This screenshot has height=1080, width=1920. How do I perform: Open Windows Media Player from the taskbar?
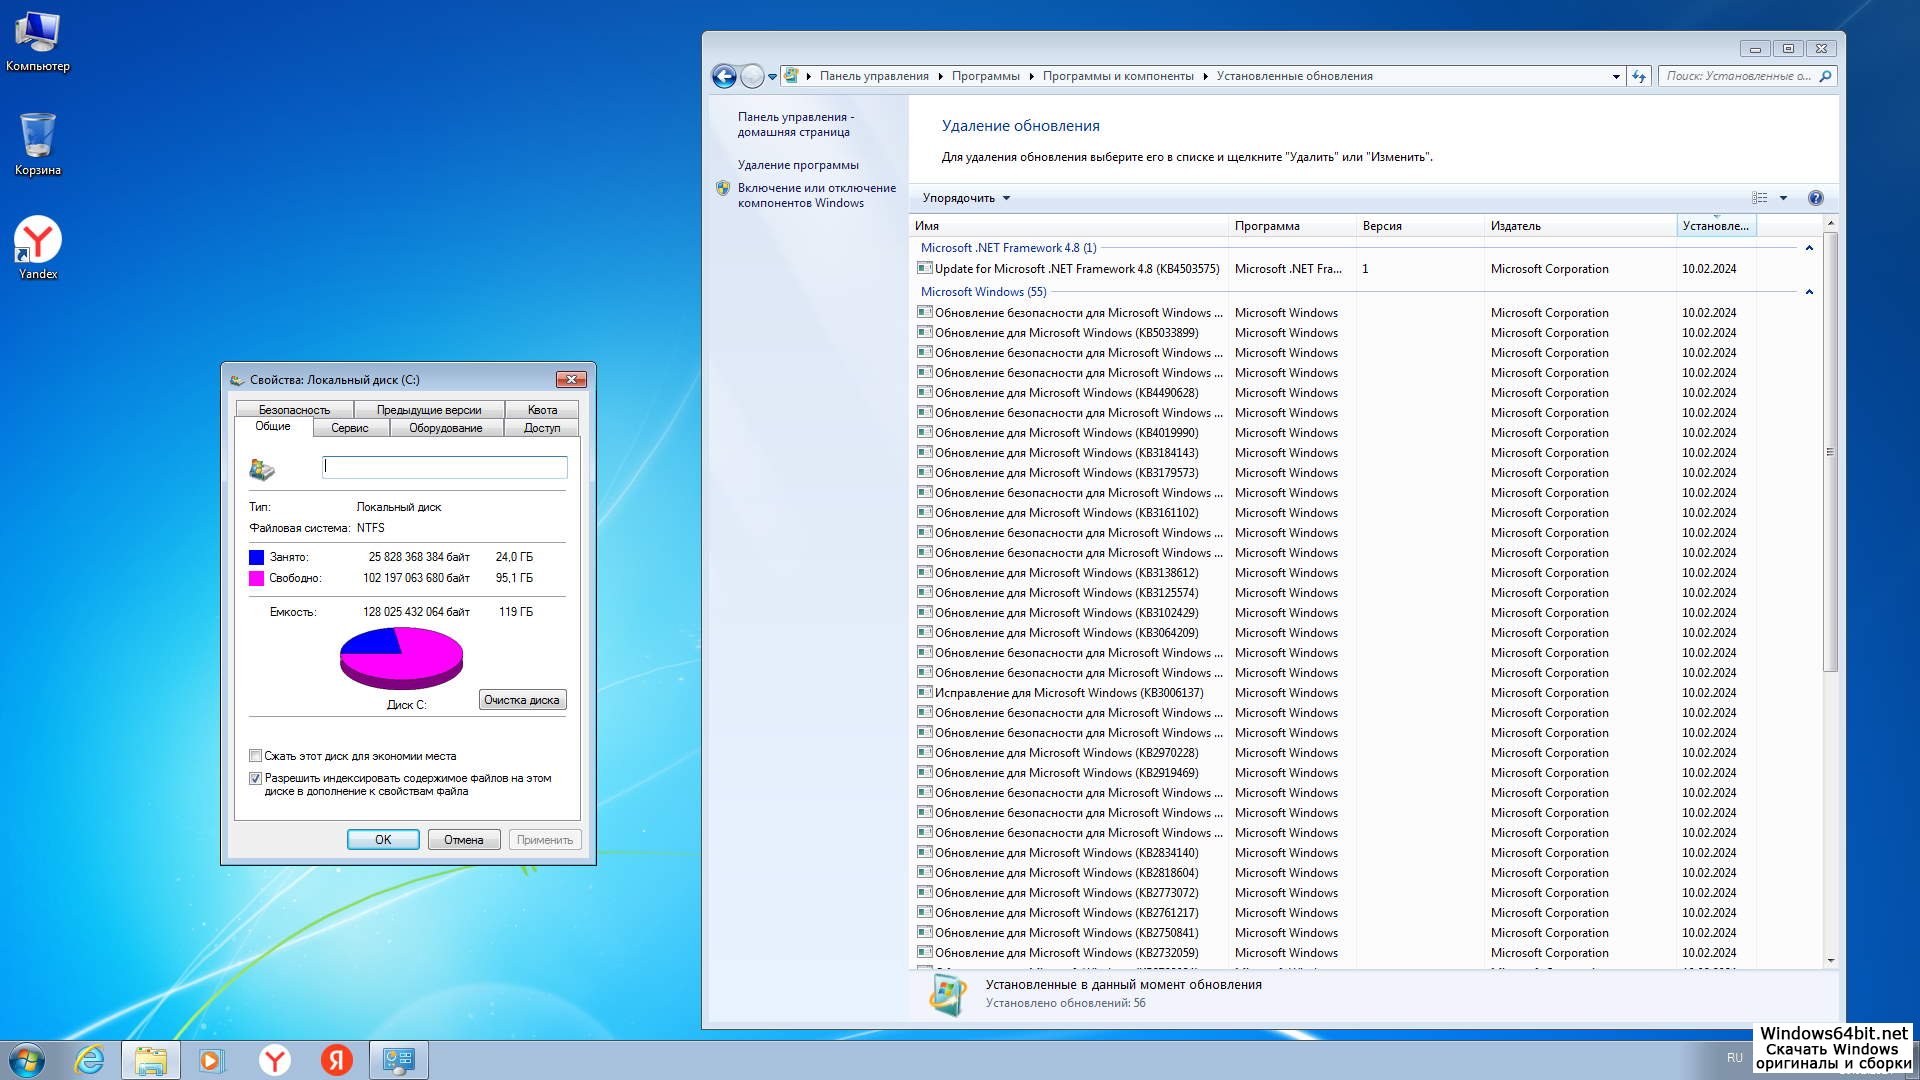click(x=212, y=1060)
